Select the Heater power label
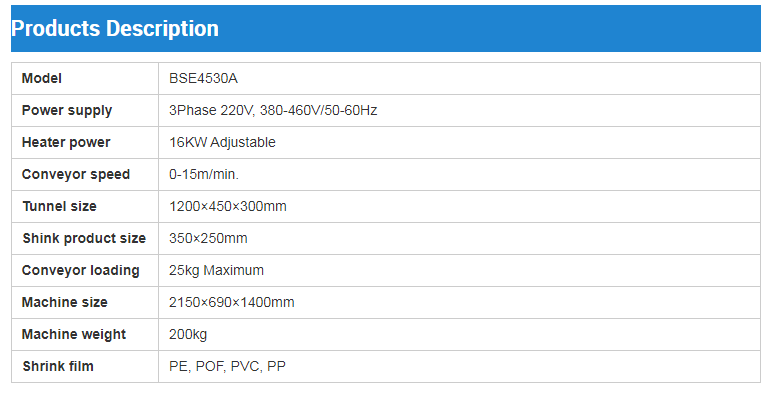Viewport: 772px width, 394px height. pyautogui.click(x=66, y=142)
